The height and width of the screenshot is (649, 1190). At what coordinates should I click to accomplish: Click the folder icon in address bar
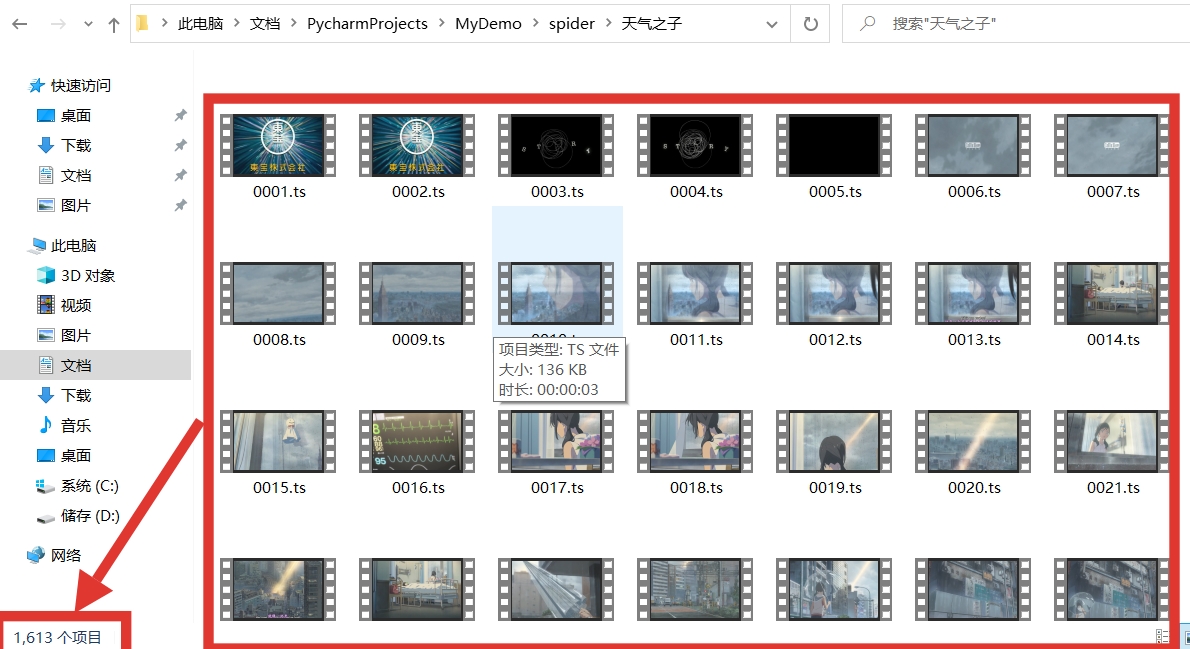click(x=142, y=24)
